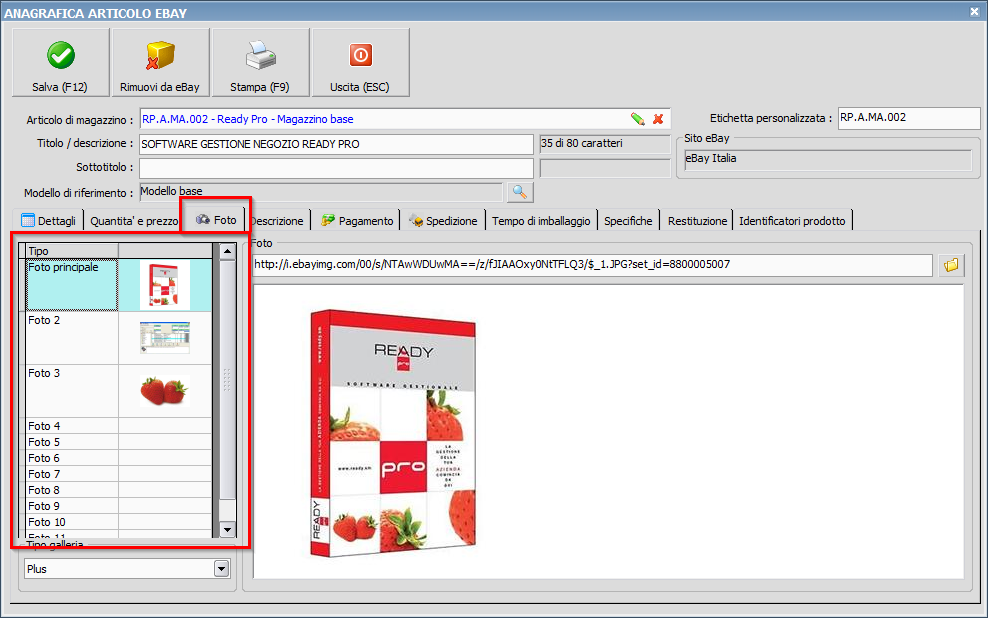
Task: Open the Spedizione tab
Action: pyautogui.click(x=443, y=221)
